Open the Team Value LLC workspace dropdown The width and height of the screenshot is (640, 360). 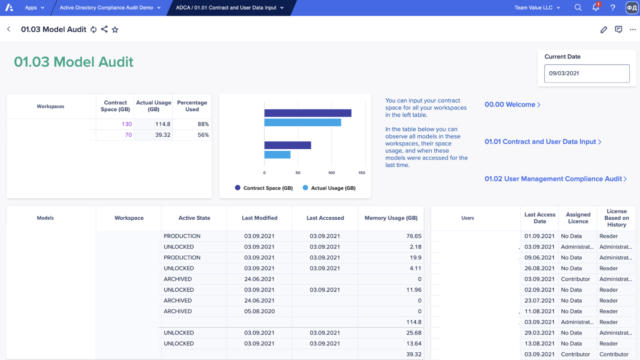(537, 8)
